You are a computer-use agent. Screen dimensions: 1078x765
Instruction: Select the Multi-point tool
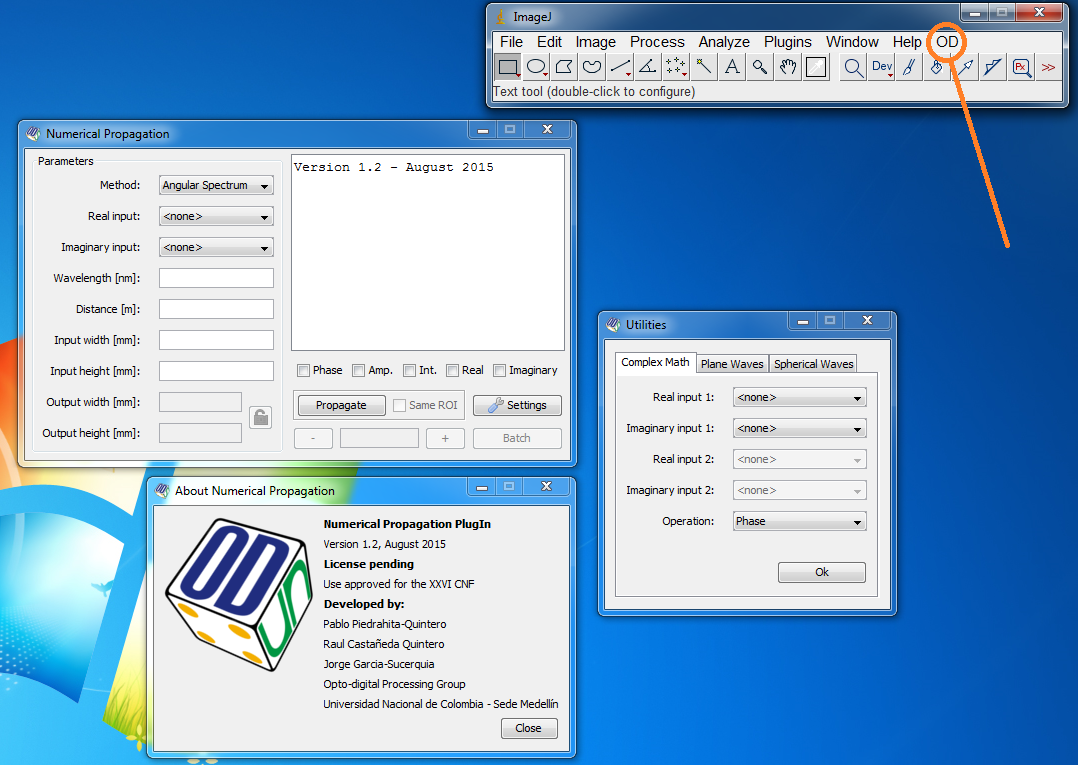click(x=676, y=67)
